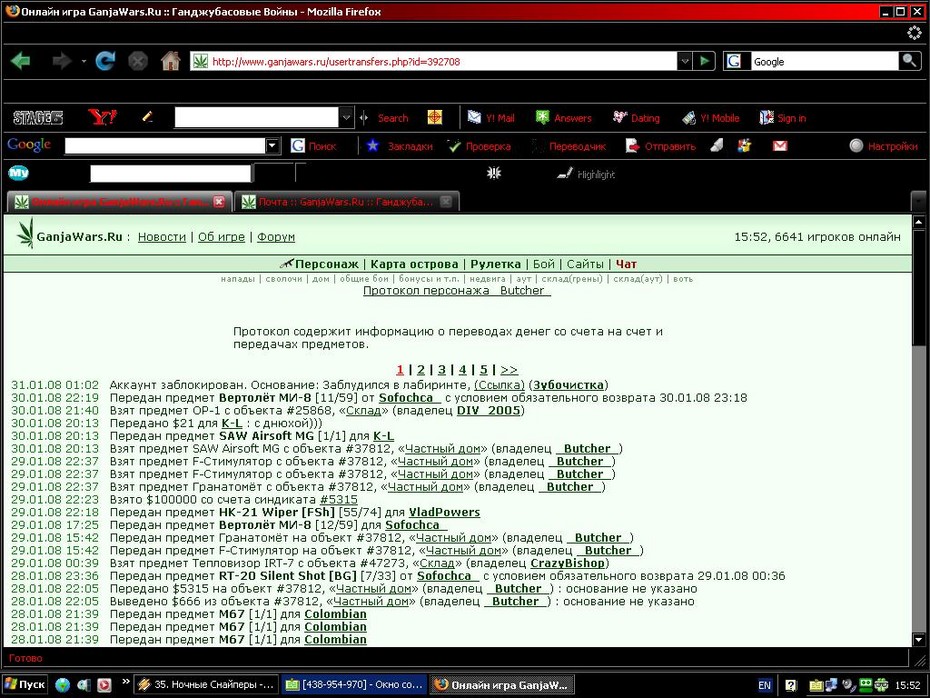
Task: Click the grayed stop loading icon
Action: point(138,61)
